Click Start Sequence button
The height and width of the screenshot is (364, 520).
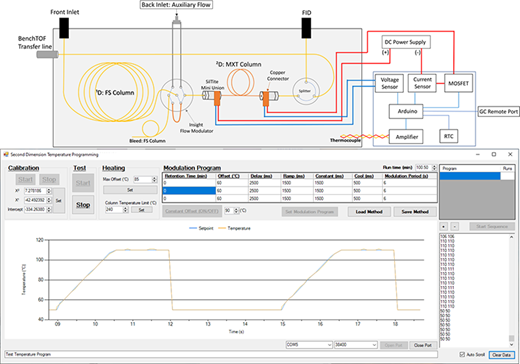(x=492, y=227)
